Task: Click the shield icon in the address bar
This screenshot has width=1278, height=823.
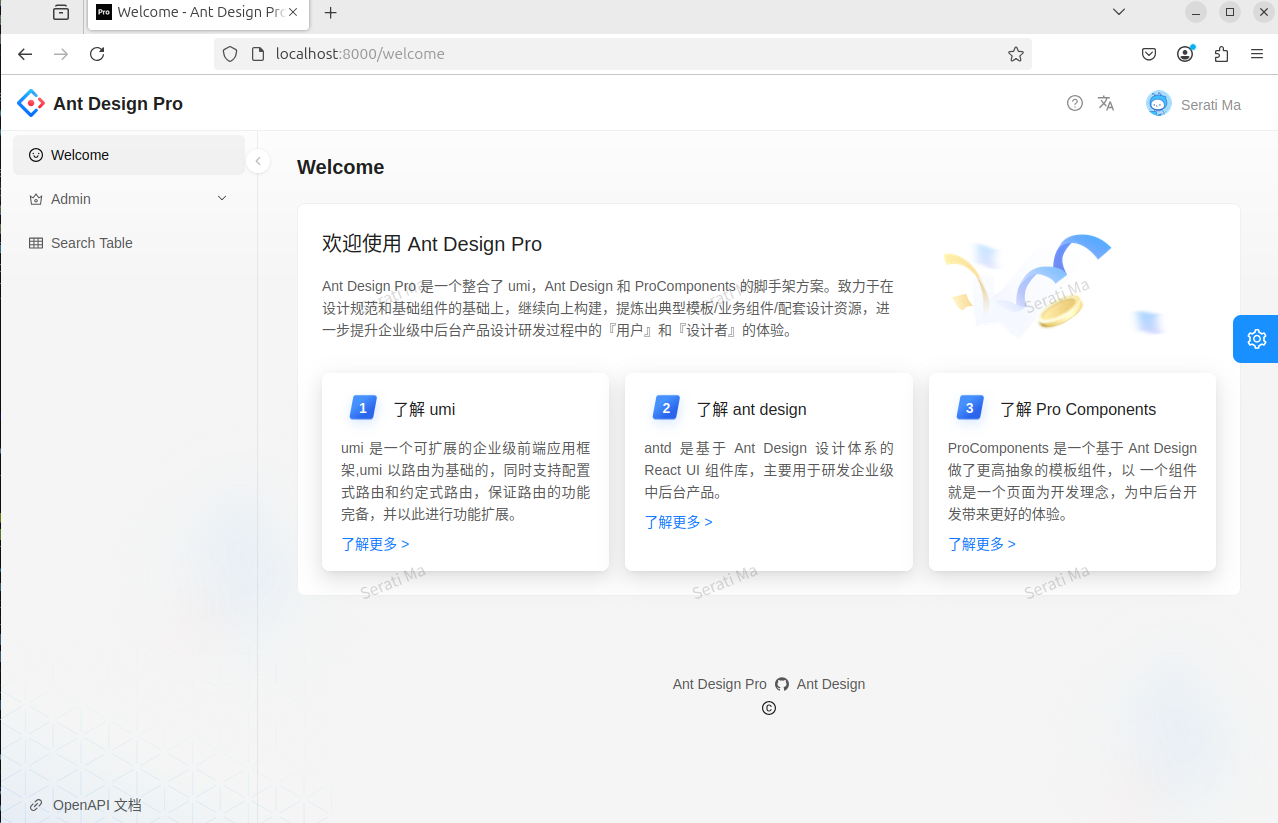Action: pyautogui.click(x=230, y=54)
